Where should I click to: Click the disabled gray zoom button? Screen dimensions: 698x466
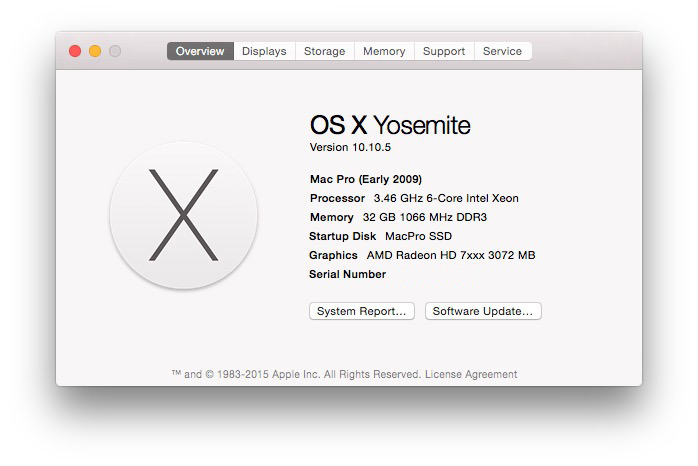[115, 51]
